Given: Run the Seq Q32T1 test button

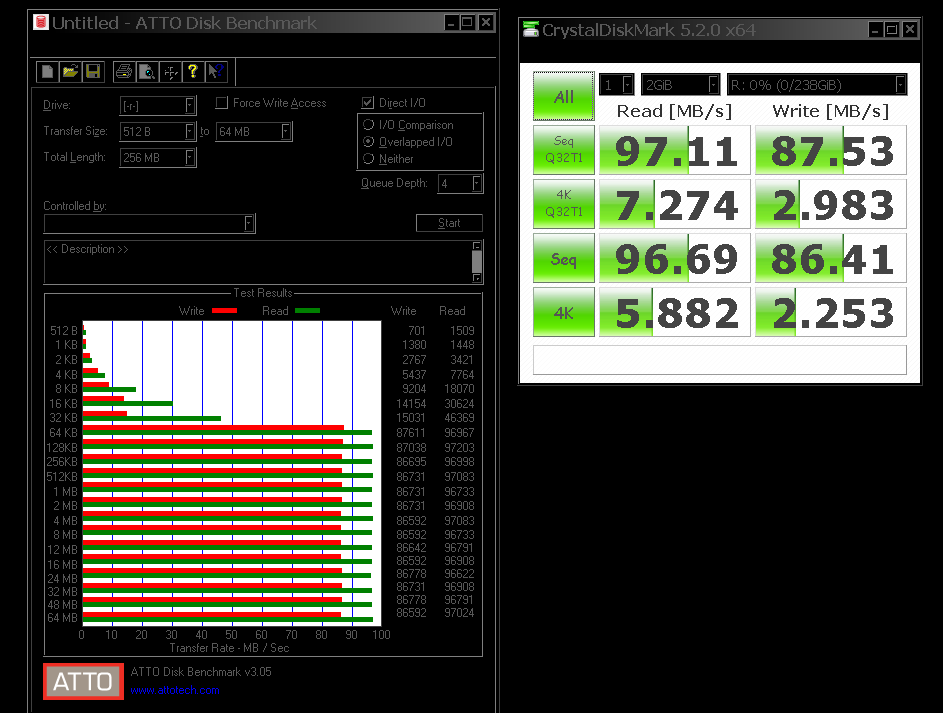Looking at the screenshot, I should click(564, 151).
